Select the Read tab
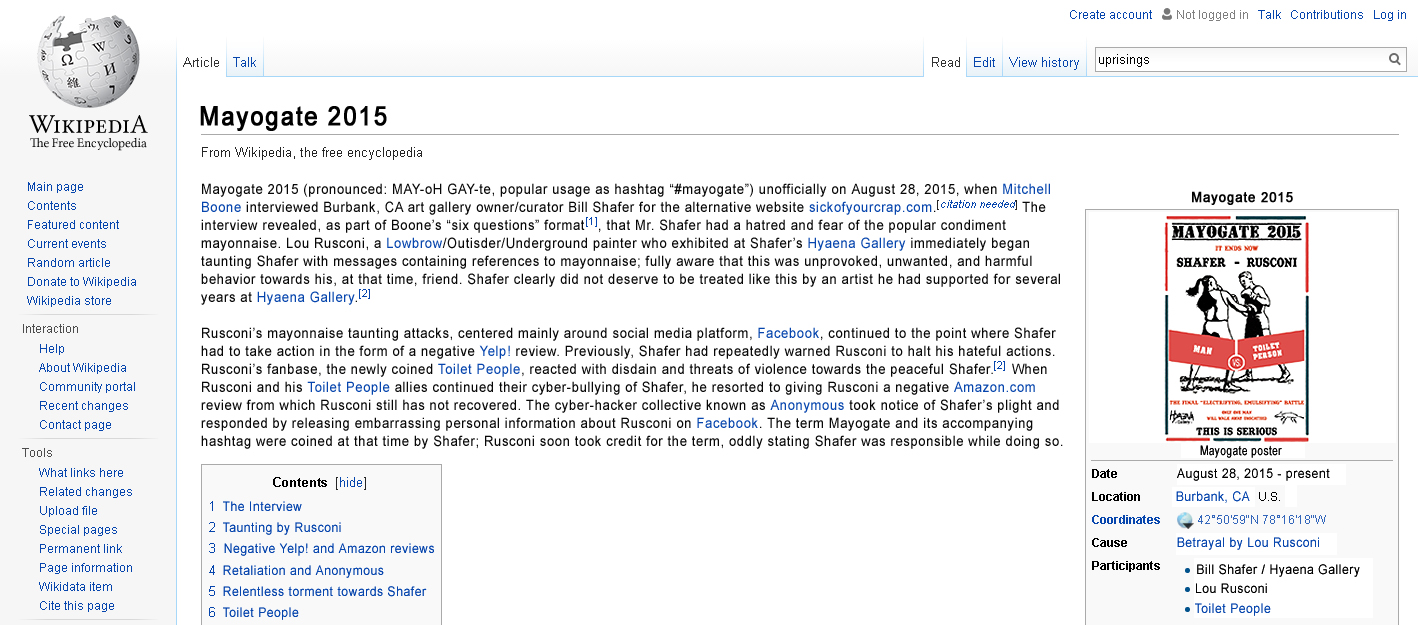The image size is (1418, 625). pos(946,62)
